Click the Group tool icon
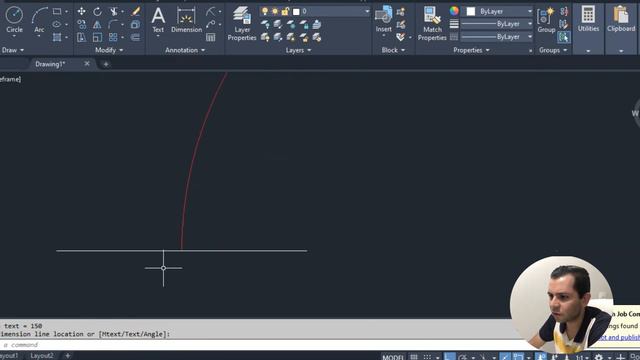 546,20
